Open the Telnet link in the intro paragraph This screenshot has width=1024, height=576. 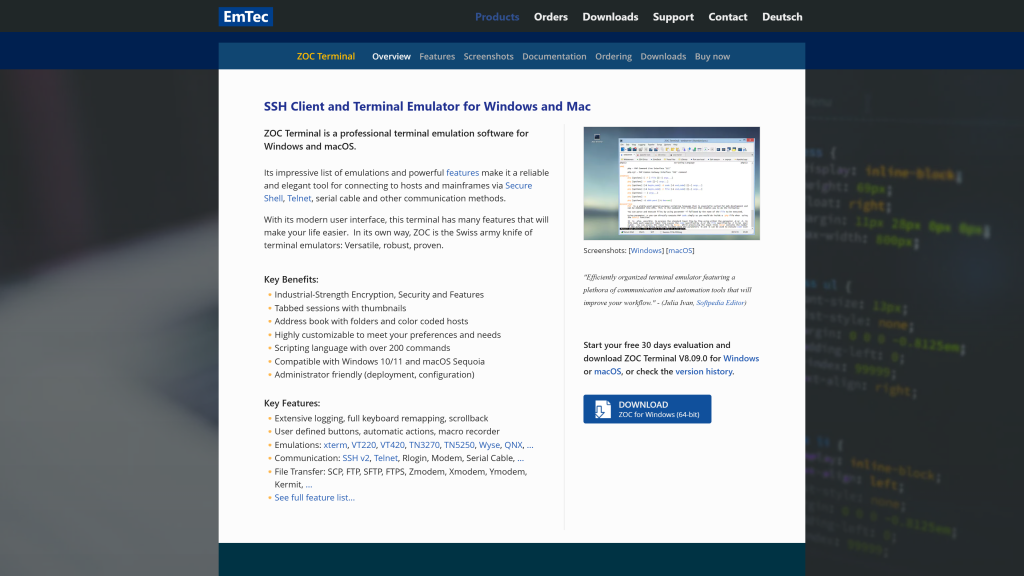(x=299, y=199)
